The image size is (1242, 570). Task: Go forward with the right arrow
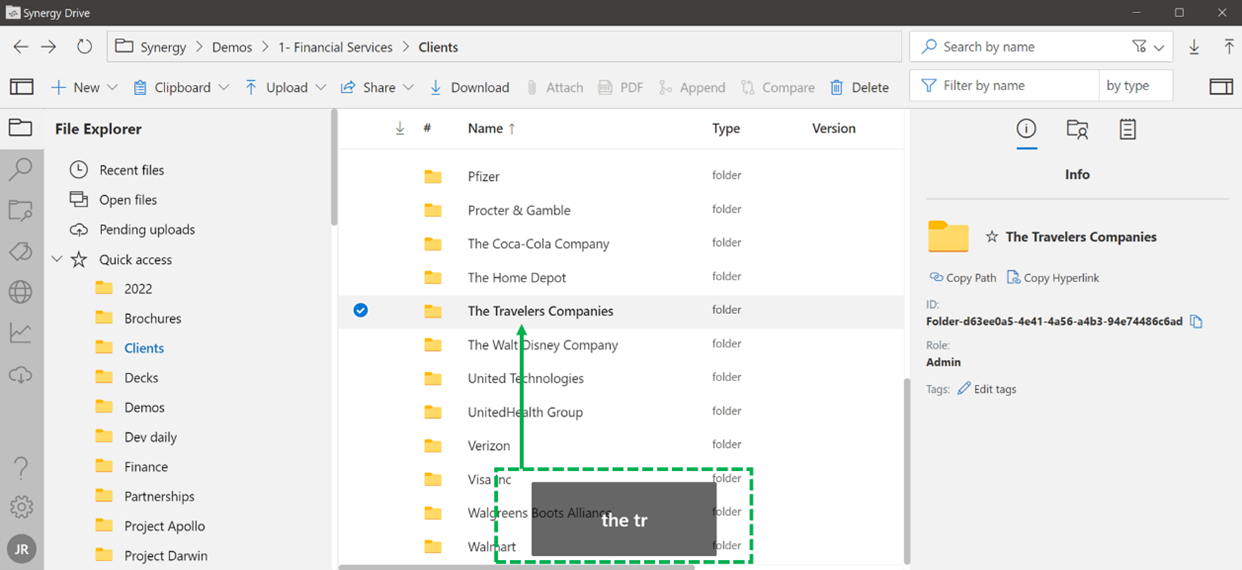pos(49,47)
